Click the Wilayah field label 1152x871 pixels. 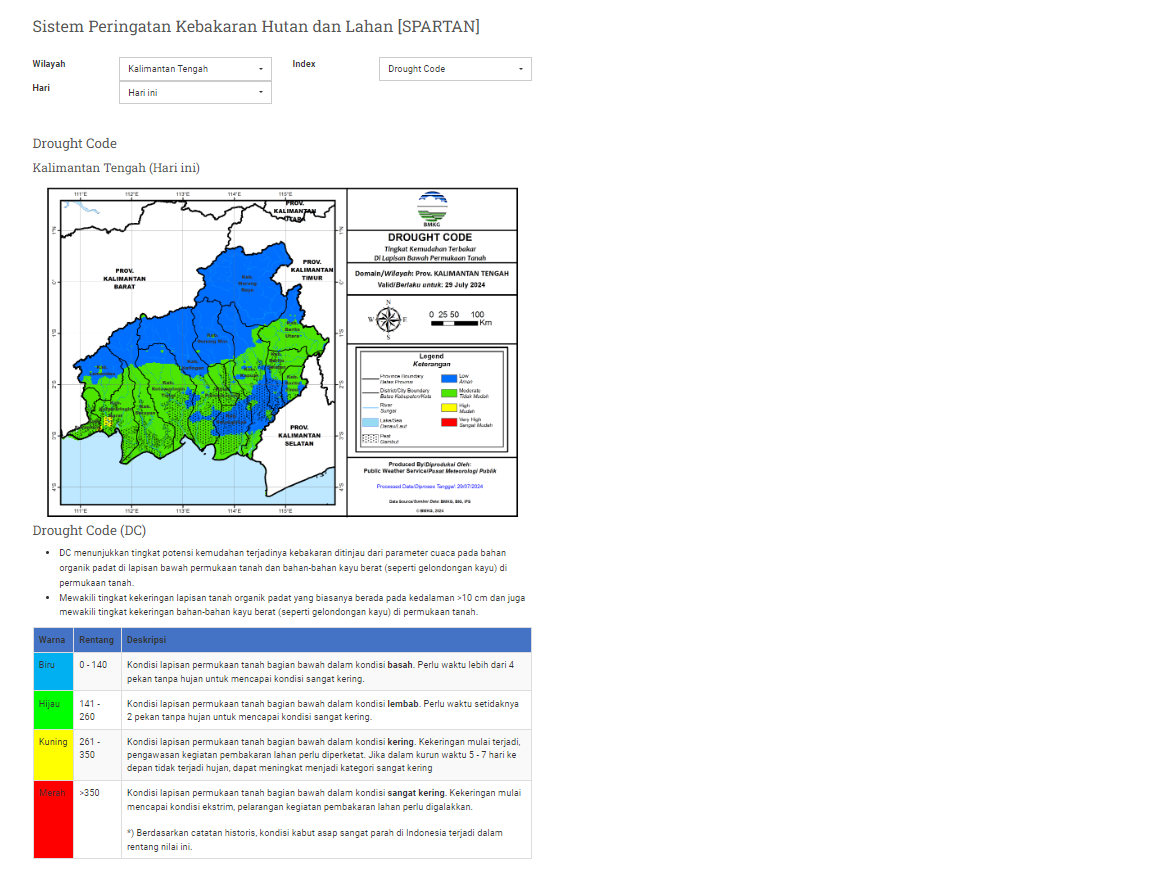tap(49, 64)
